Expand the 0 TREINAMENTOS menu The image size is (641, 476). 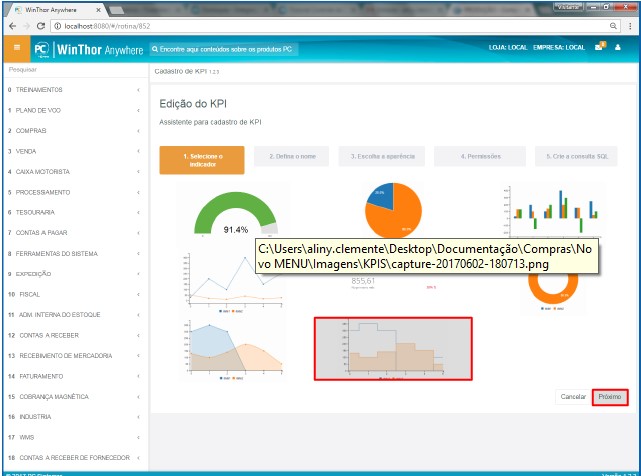pos(75,90)
